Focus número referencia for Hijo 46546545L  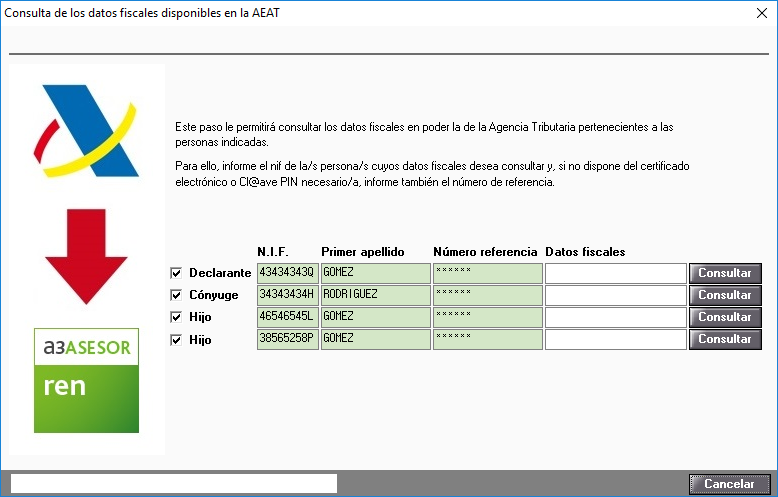click(488, 317)
